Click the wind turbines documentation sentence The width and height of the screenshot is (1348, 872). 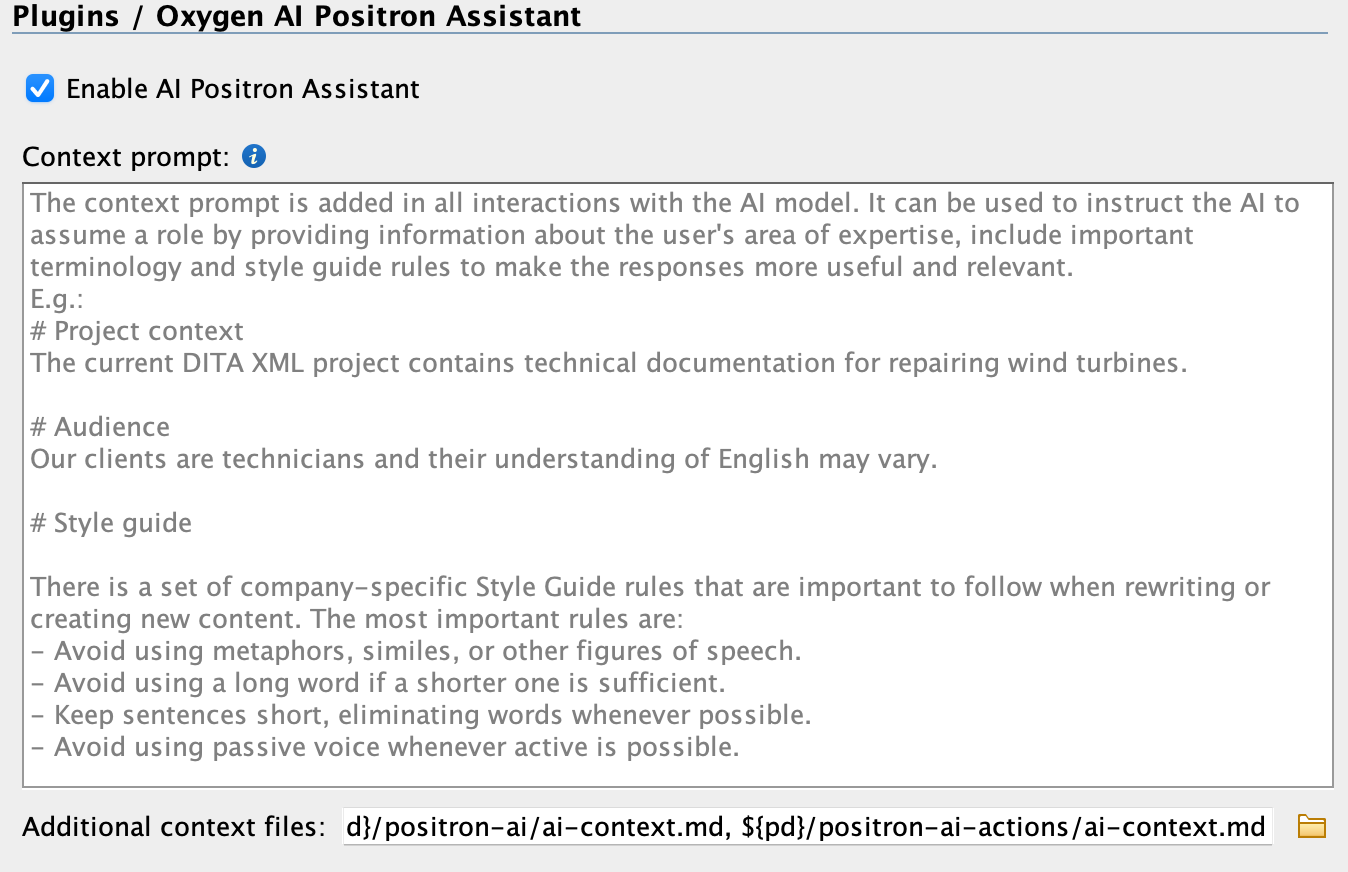click(x=608, y=363)
